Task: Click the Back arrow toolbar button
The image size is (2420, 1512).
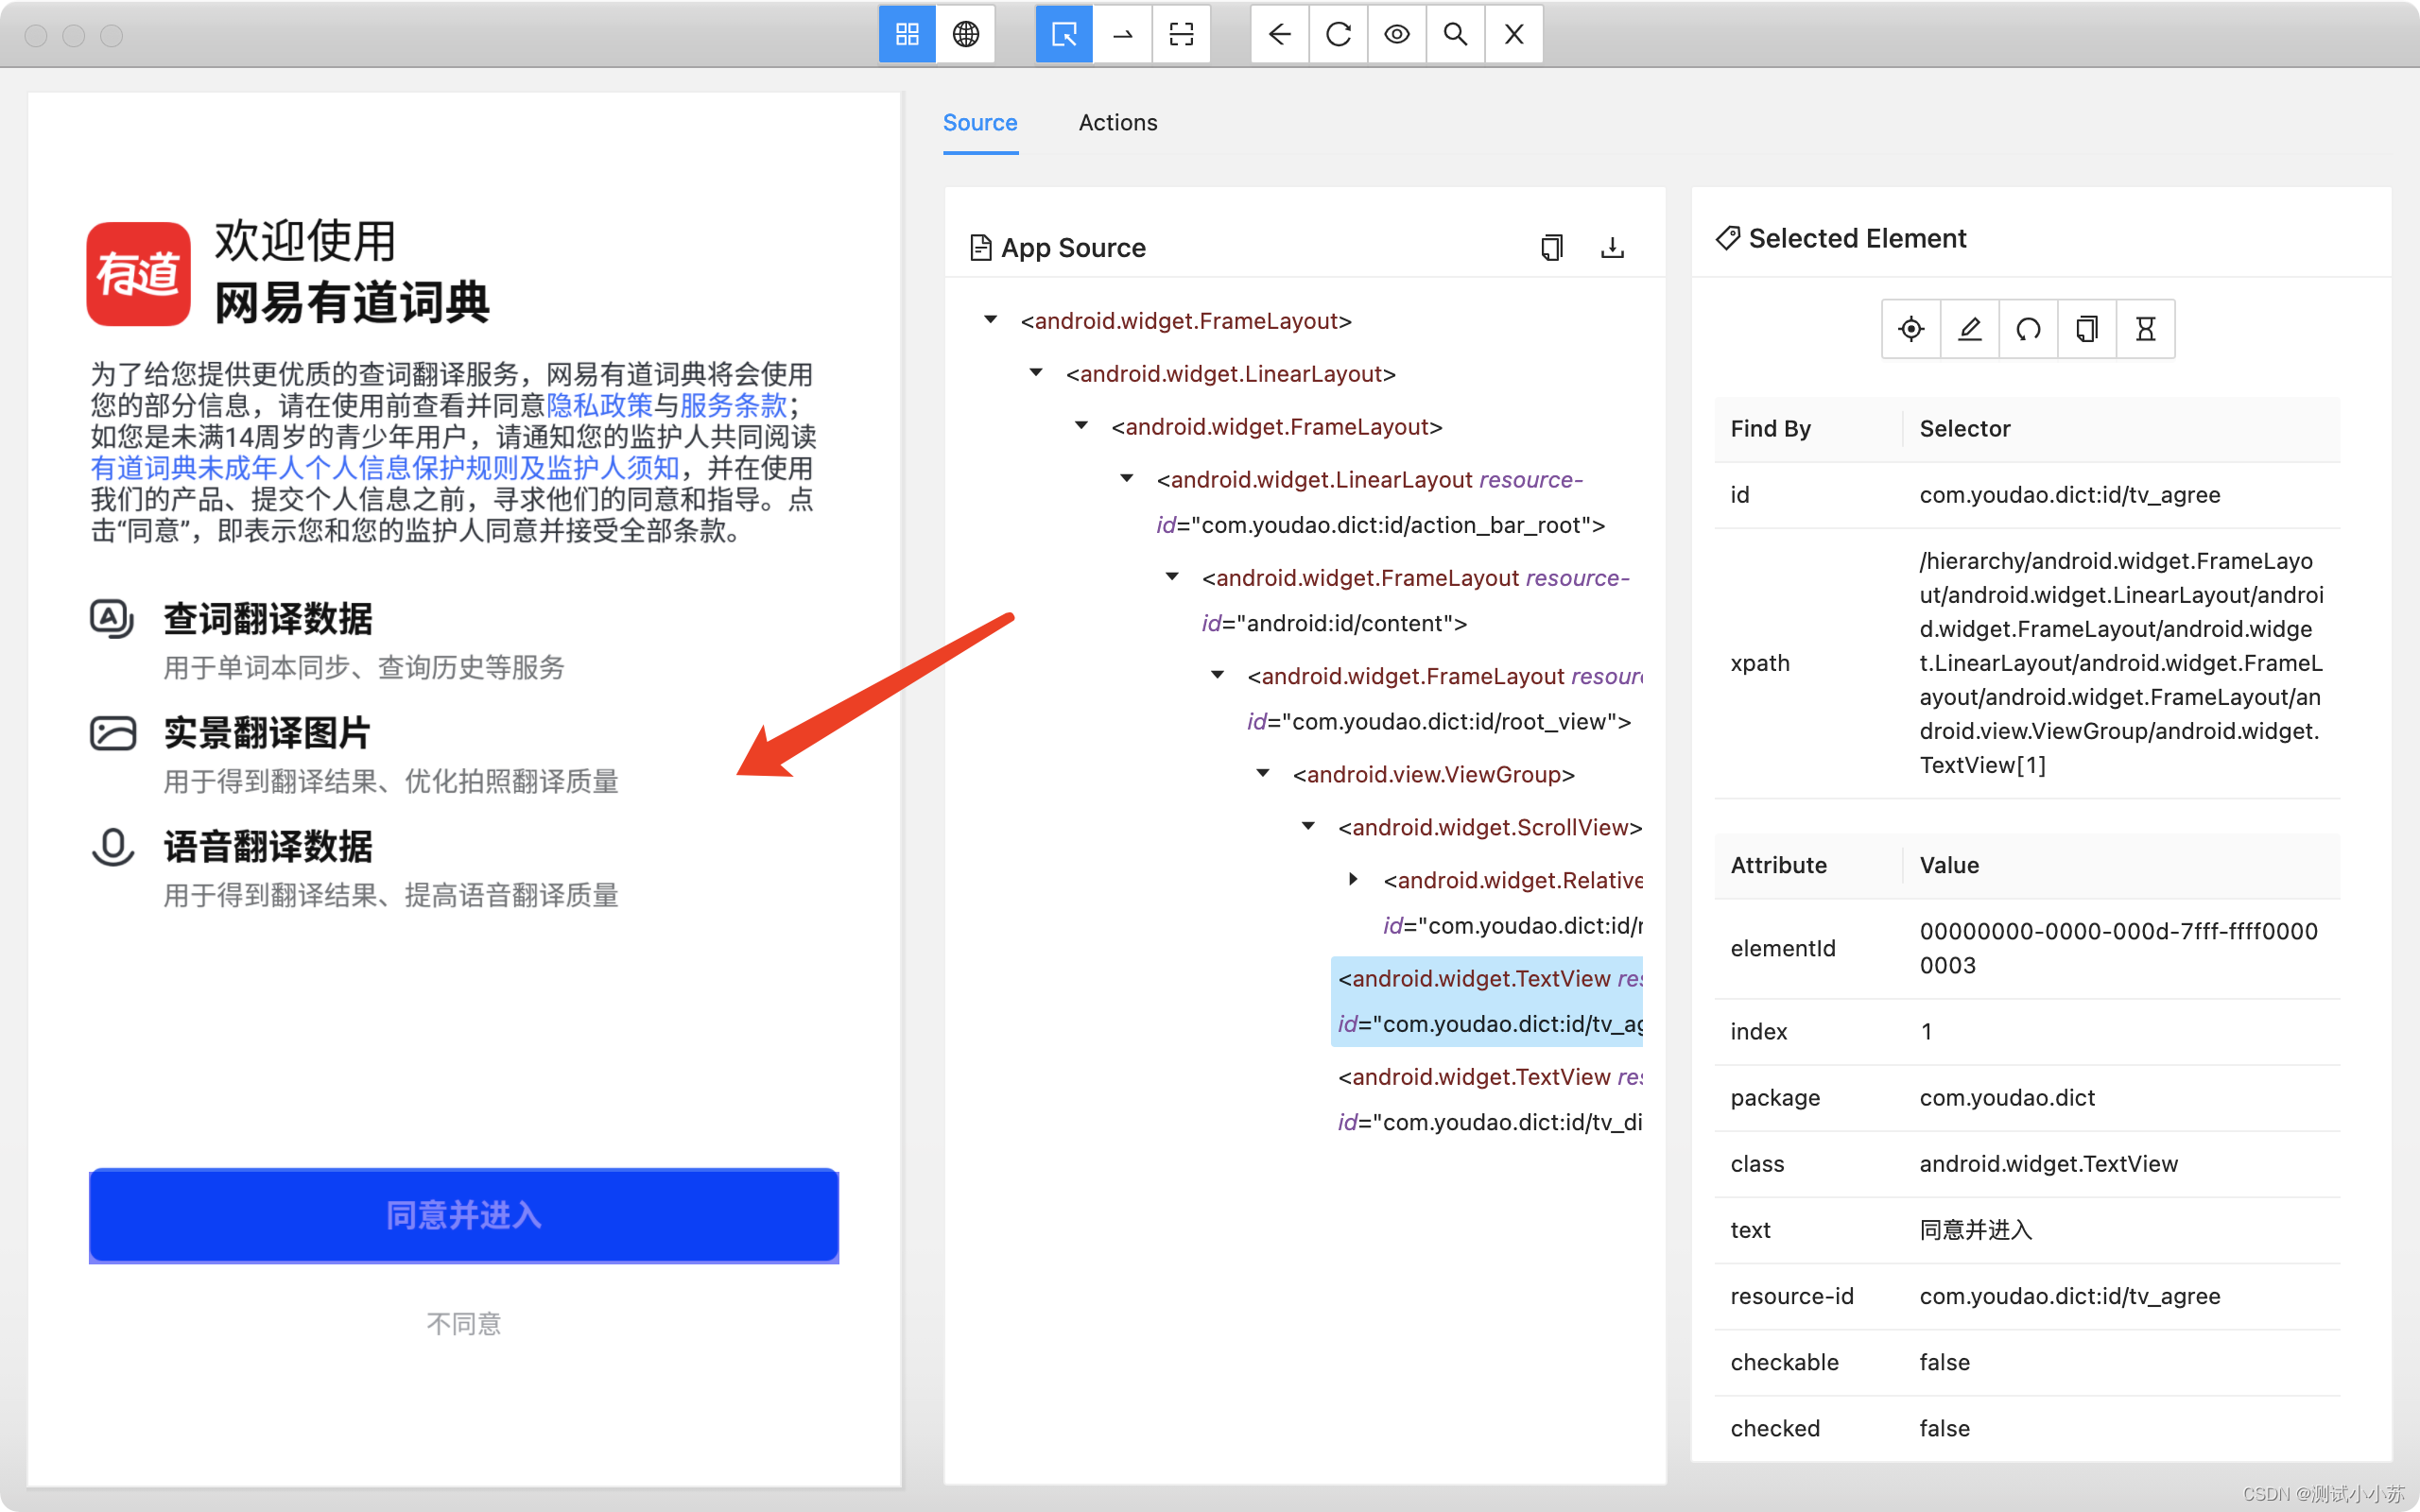Action: point(1279,35)
